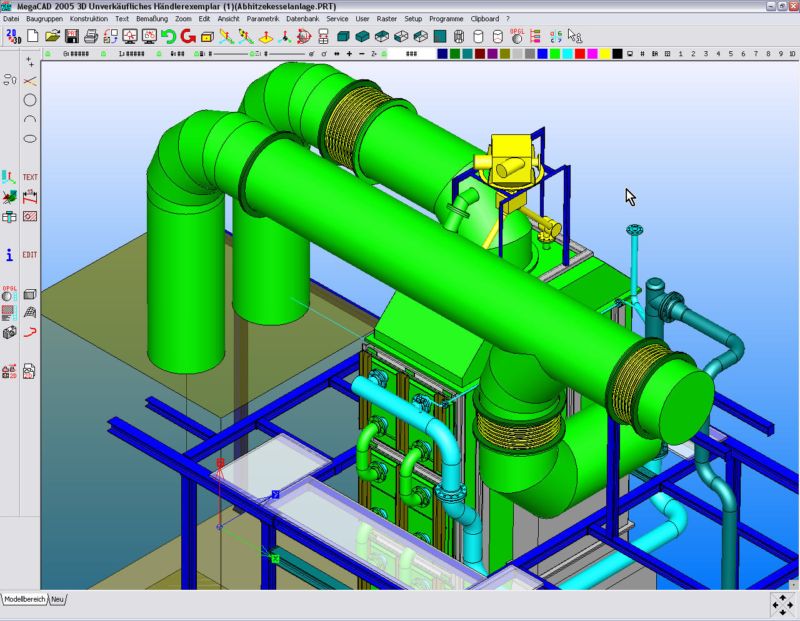800x621 pixels.
Task: Switch to 2D/3D mode using the 2D3D icon
Action: pos(12,36)
